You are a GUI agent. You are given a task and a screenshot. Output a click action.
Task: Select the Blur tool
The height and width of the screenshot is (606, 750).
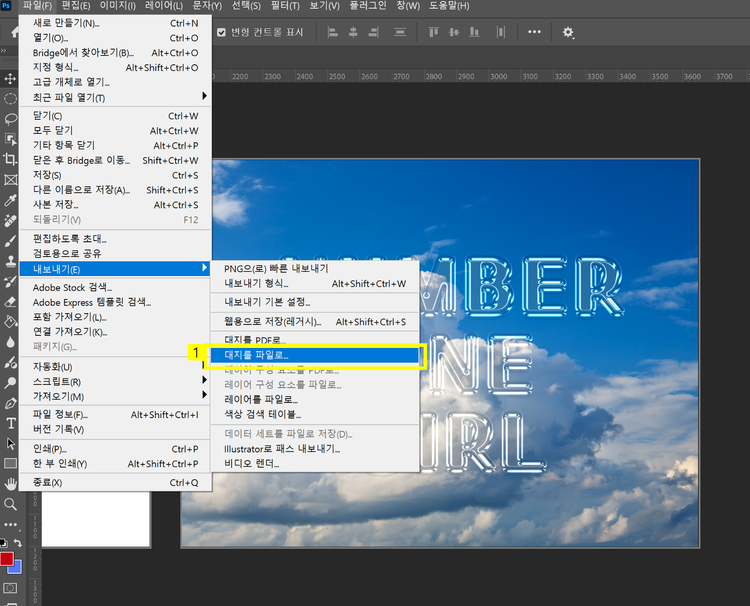point(10,342)
